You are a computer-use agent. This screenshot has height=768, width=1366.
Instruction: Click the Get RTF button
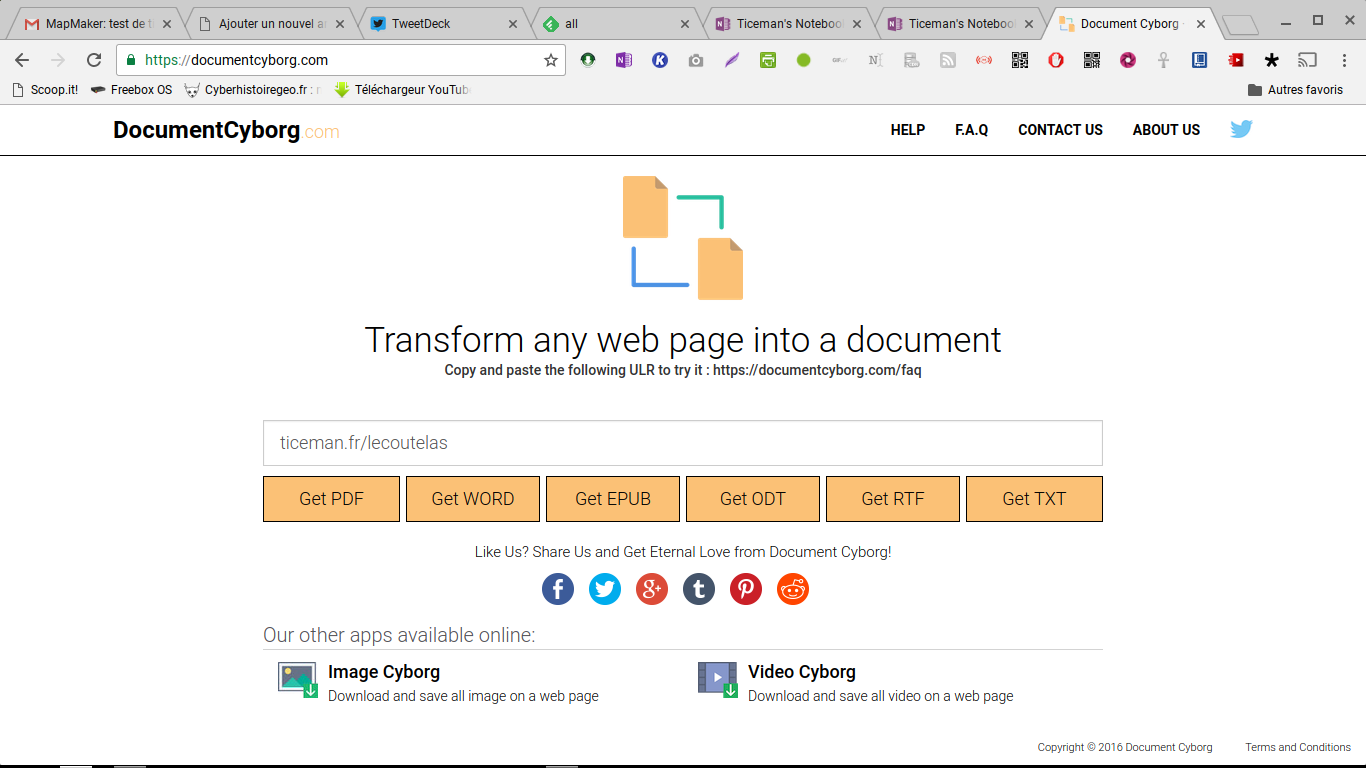893,499
